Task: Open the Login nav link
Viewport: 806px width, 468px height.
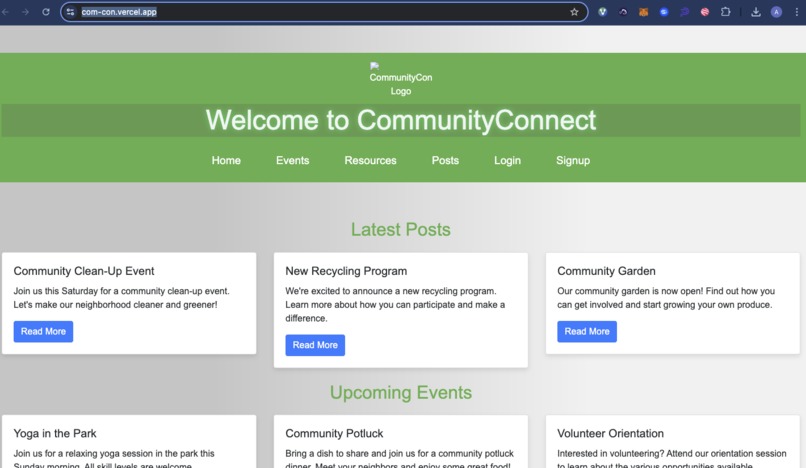Action: pos(507,160)
